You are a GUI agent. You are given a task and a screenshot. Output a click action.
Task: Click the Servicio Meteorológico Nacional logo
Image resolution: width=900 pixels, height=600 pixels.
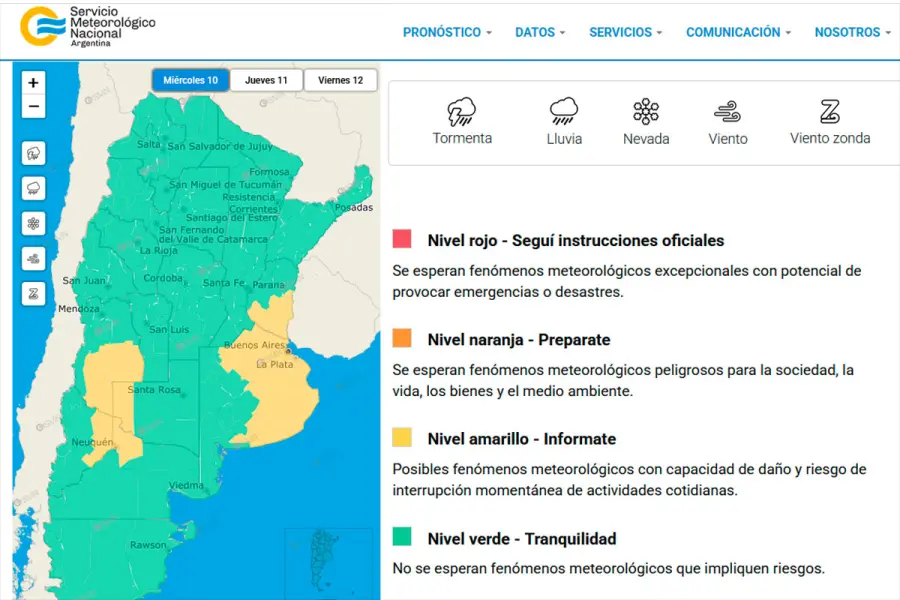(88, 29)
